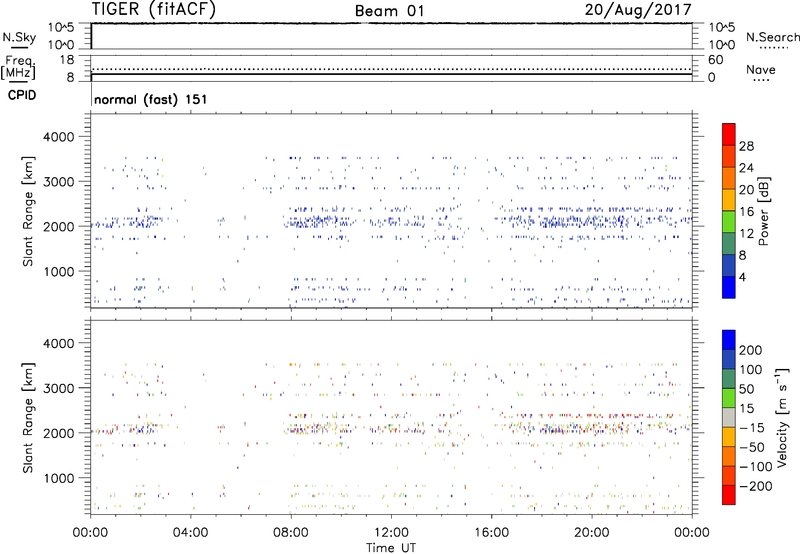Click the 08:00 time axis tick label
The width and height of the screenshot is (800, 554).
coord(291,533)
